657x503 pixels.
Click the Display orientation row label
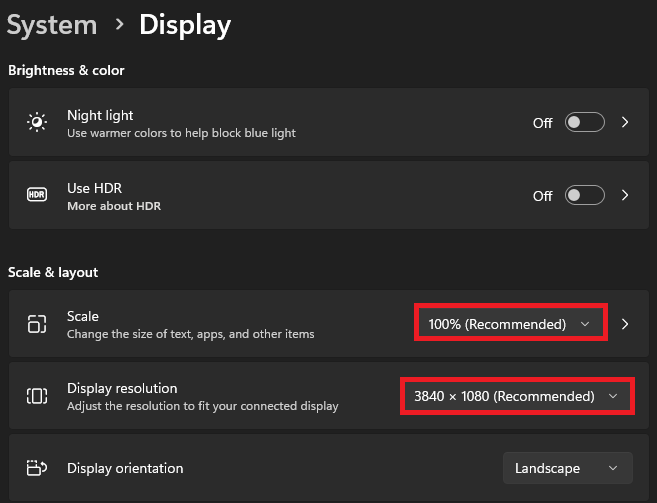(x=125, y=468)
